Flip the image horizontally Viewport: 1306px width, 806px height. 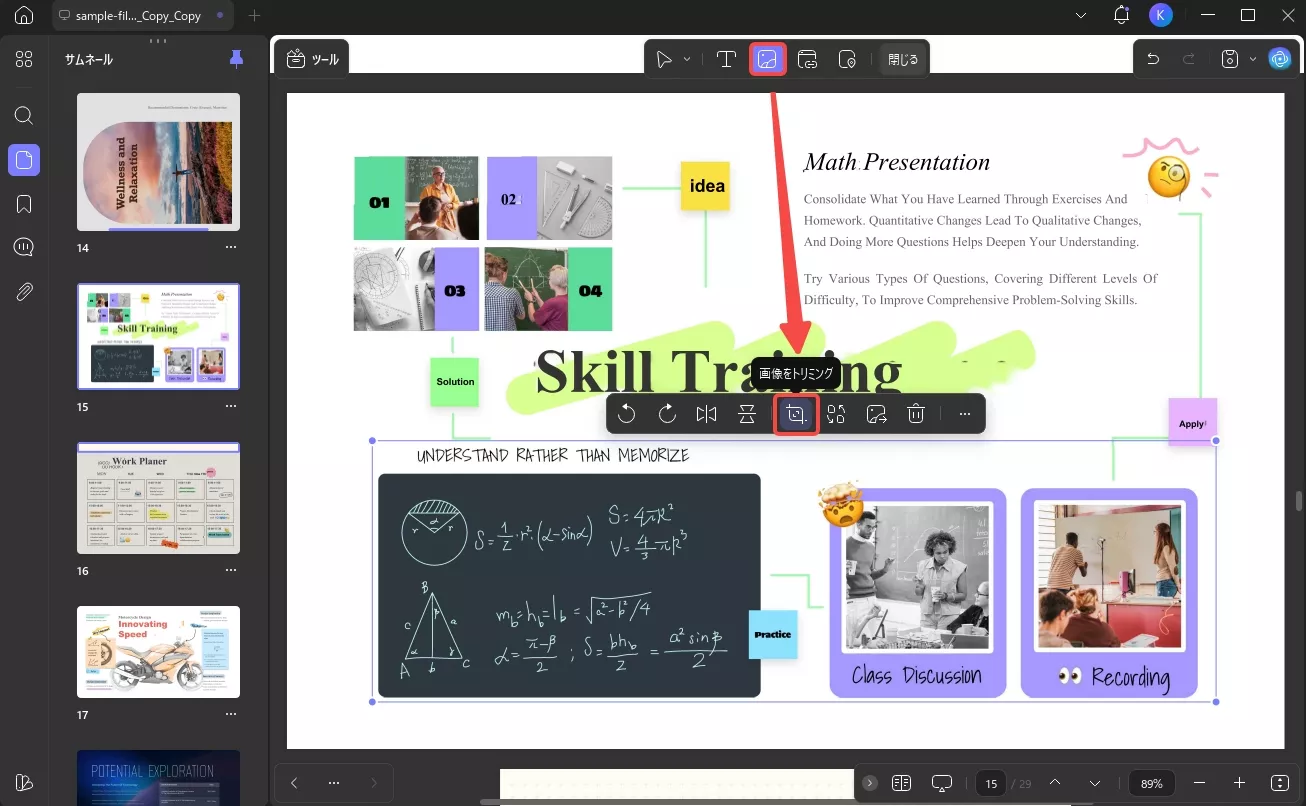click(x=707, y=414)
